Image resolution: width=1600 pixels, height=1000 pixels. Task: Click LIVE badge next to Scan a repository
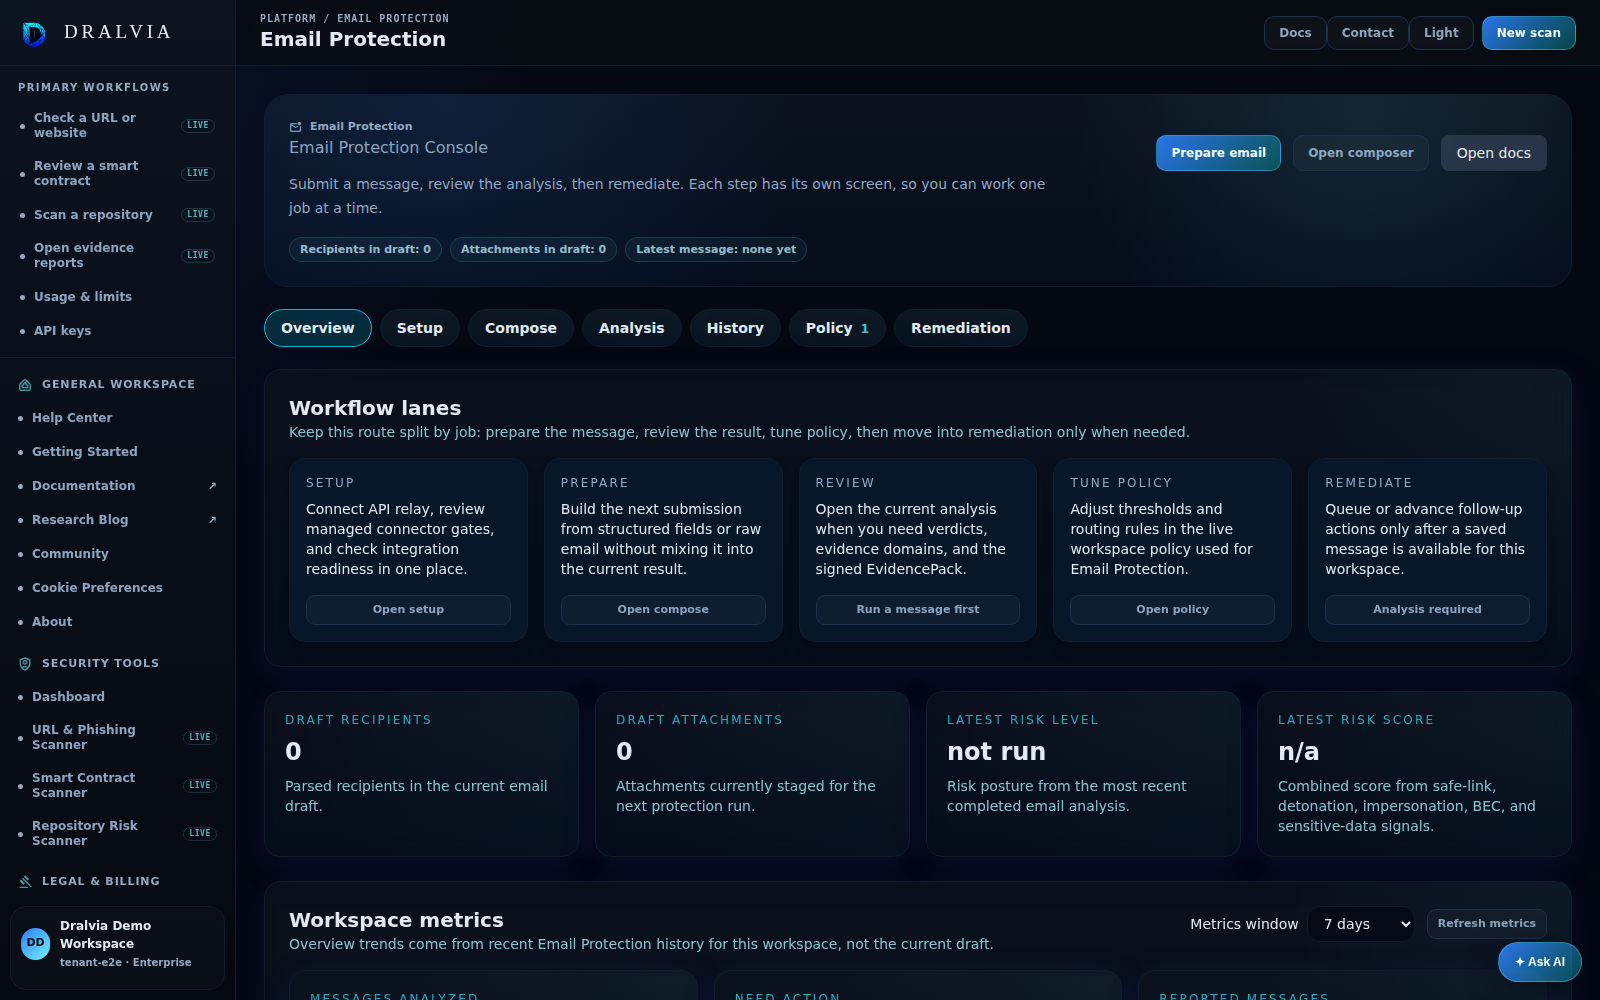pos(198,214)
